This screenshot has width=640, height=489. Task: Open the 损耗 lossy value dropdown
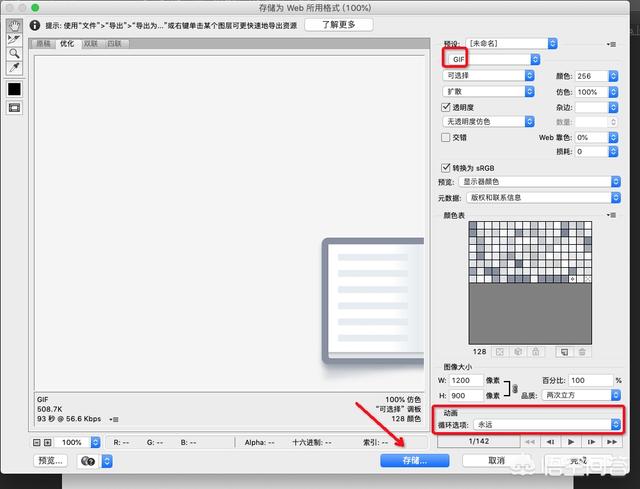coord(597,151)
